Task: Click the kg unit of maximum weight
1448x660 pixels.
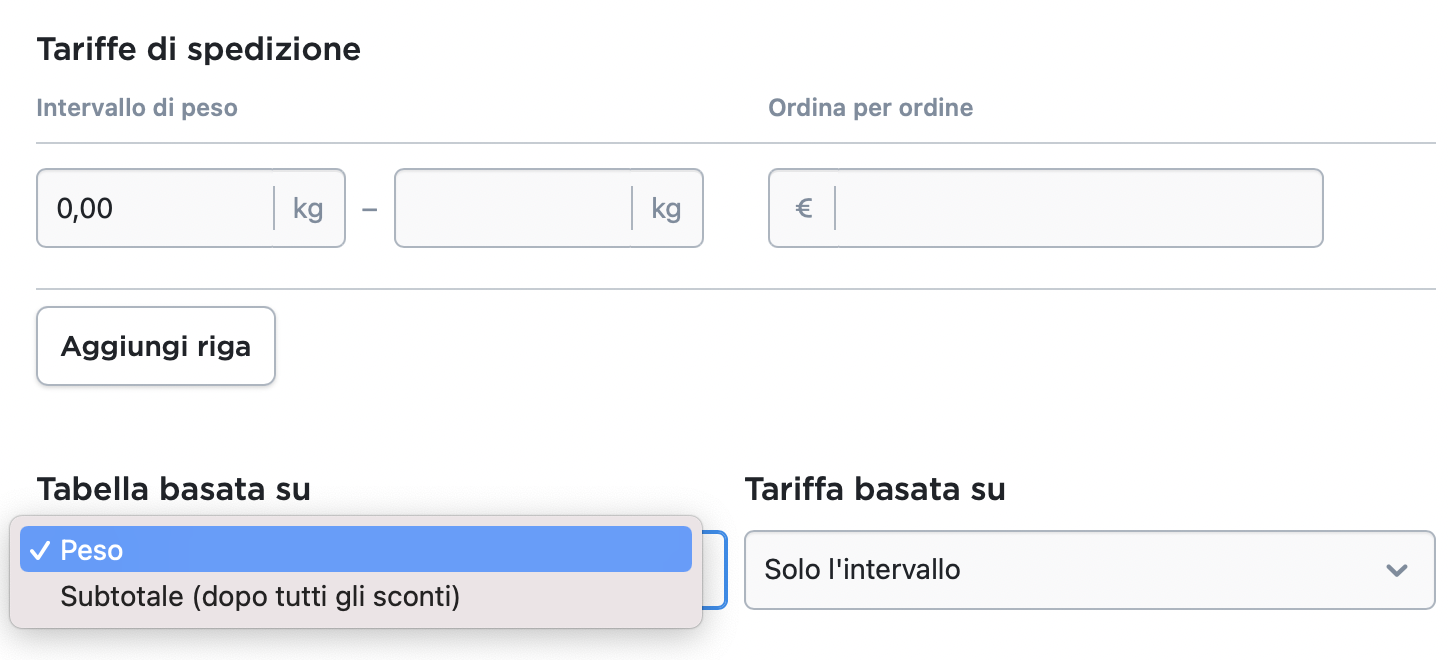Action: 666,208
